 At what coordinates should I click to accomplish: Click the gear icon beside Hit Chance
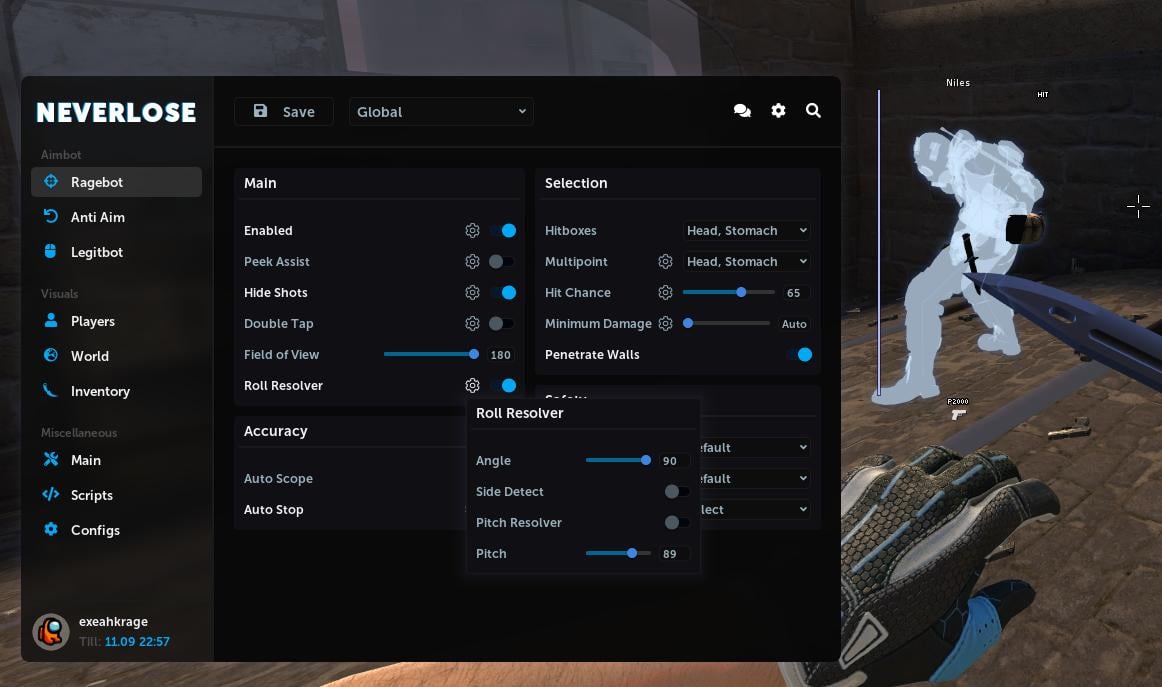[665, 293]
